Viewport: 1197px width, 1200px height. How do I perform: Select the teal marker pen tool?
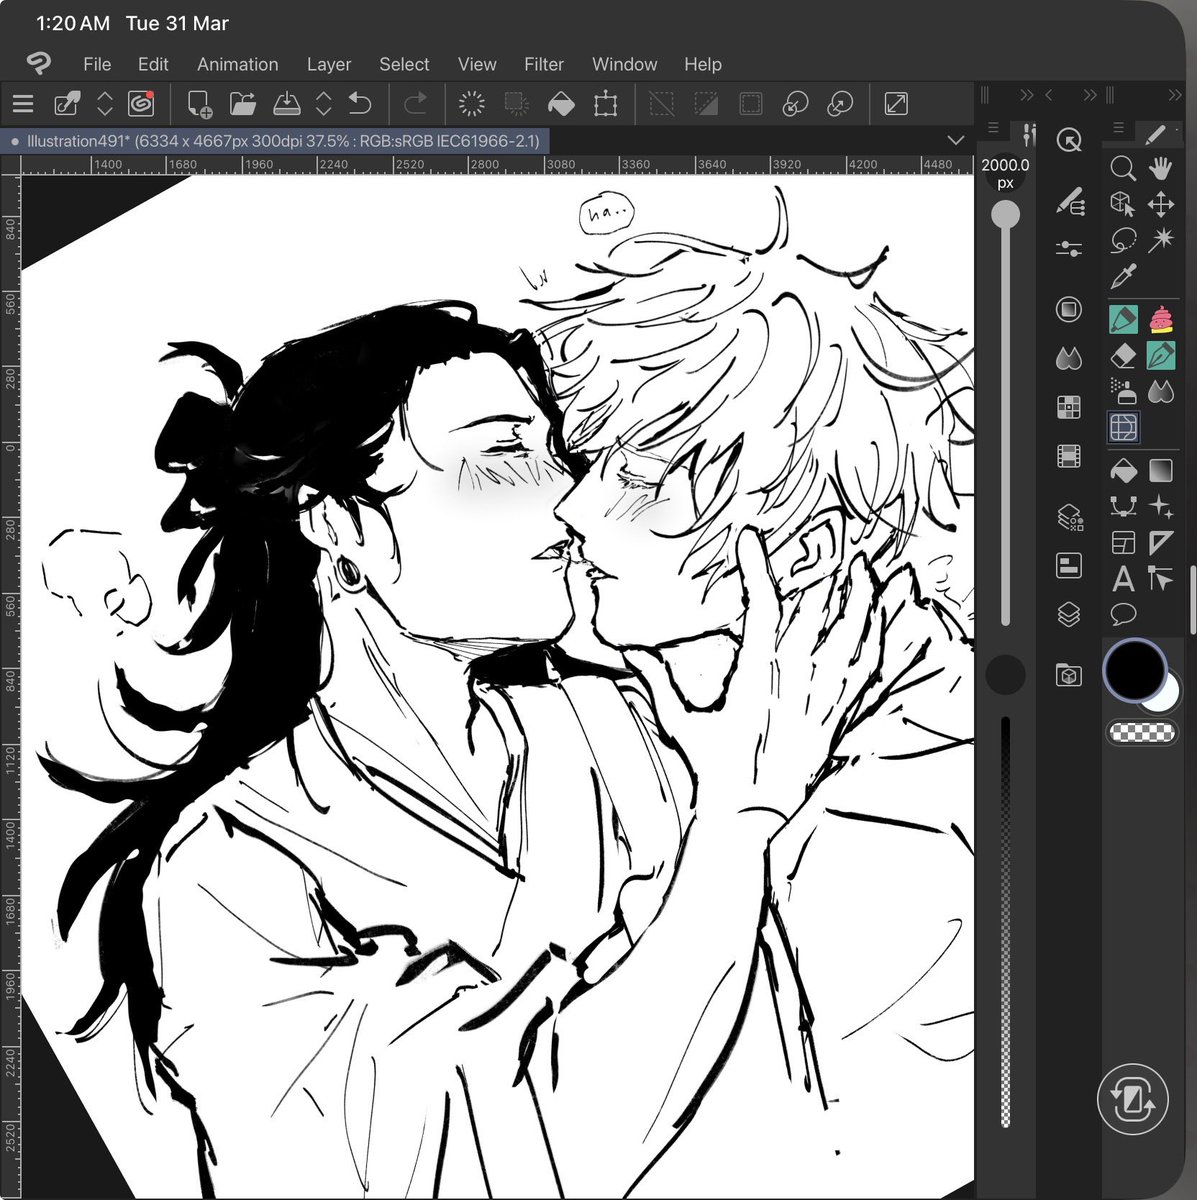point(1124,319)
